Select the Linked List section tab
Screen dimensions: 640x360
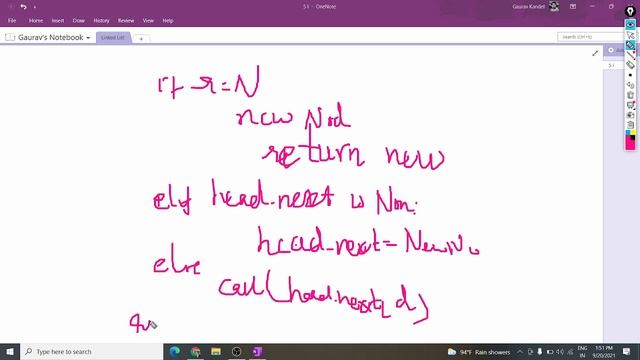pos(113,38)
